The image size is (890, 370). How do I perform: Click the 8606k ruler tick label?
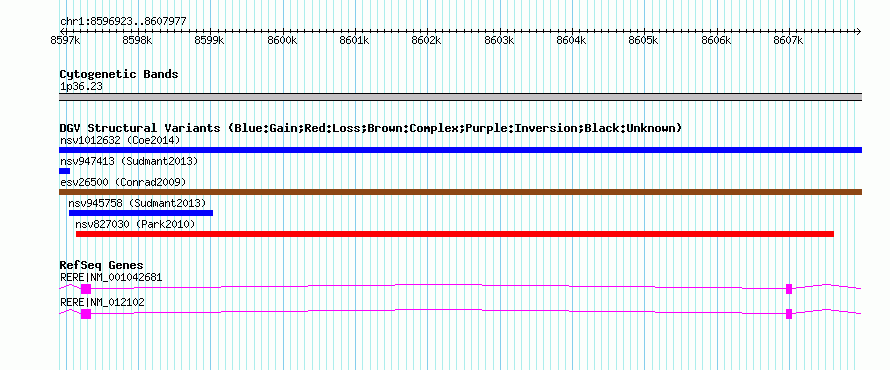[716, 40]
